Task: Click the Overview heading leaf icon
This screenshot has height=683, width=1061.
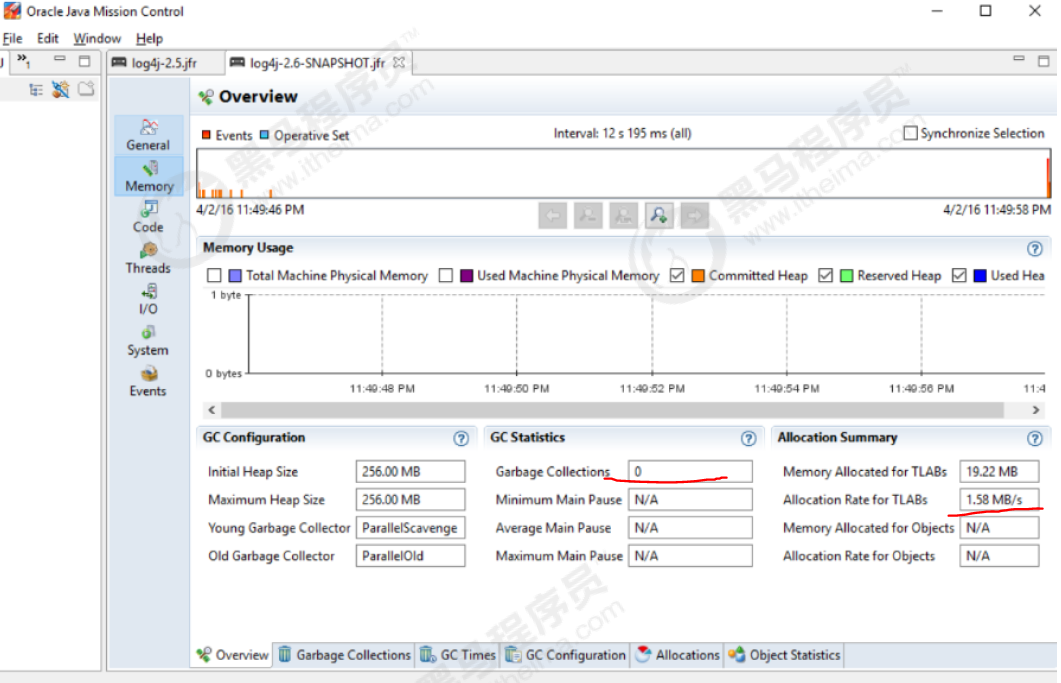Action: 206,97
